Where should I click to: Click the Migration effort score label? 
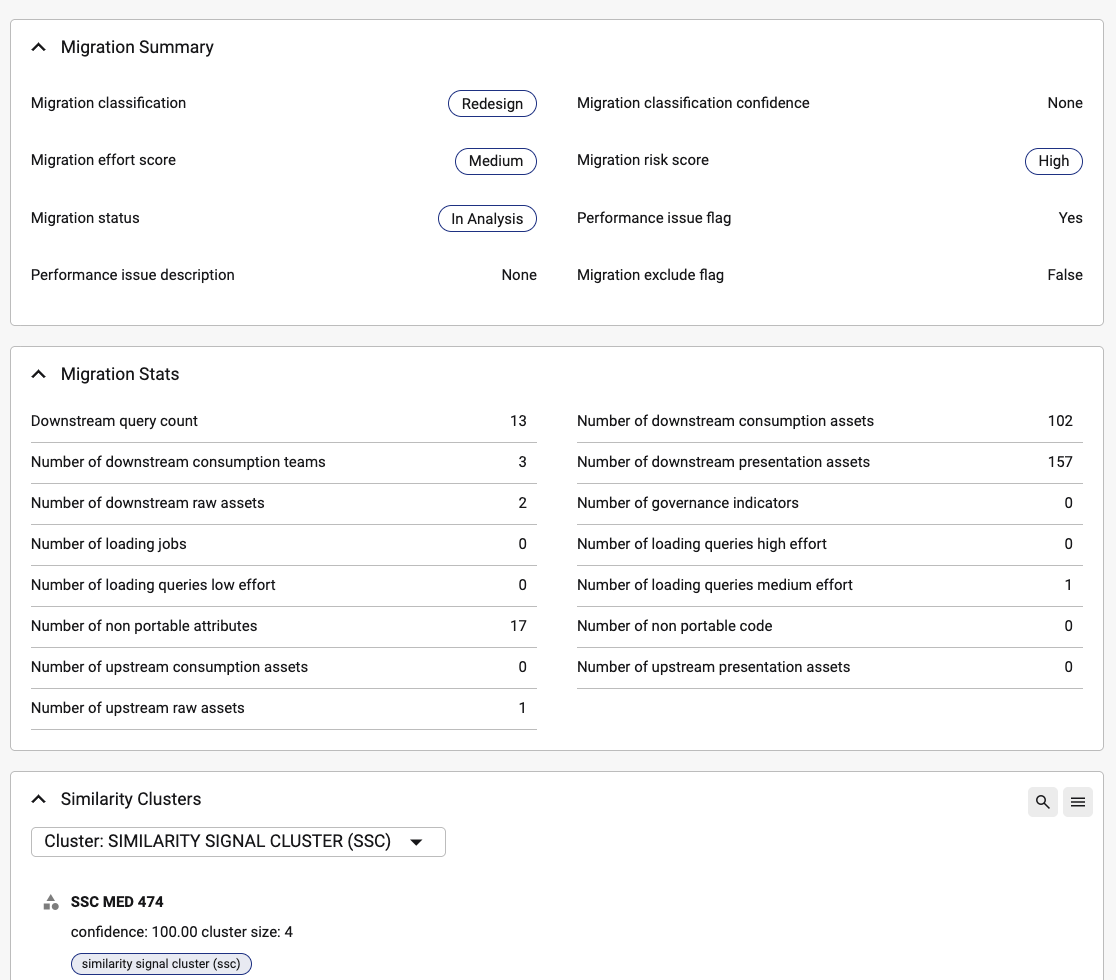click(x=103, y=160)
